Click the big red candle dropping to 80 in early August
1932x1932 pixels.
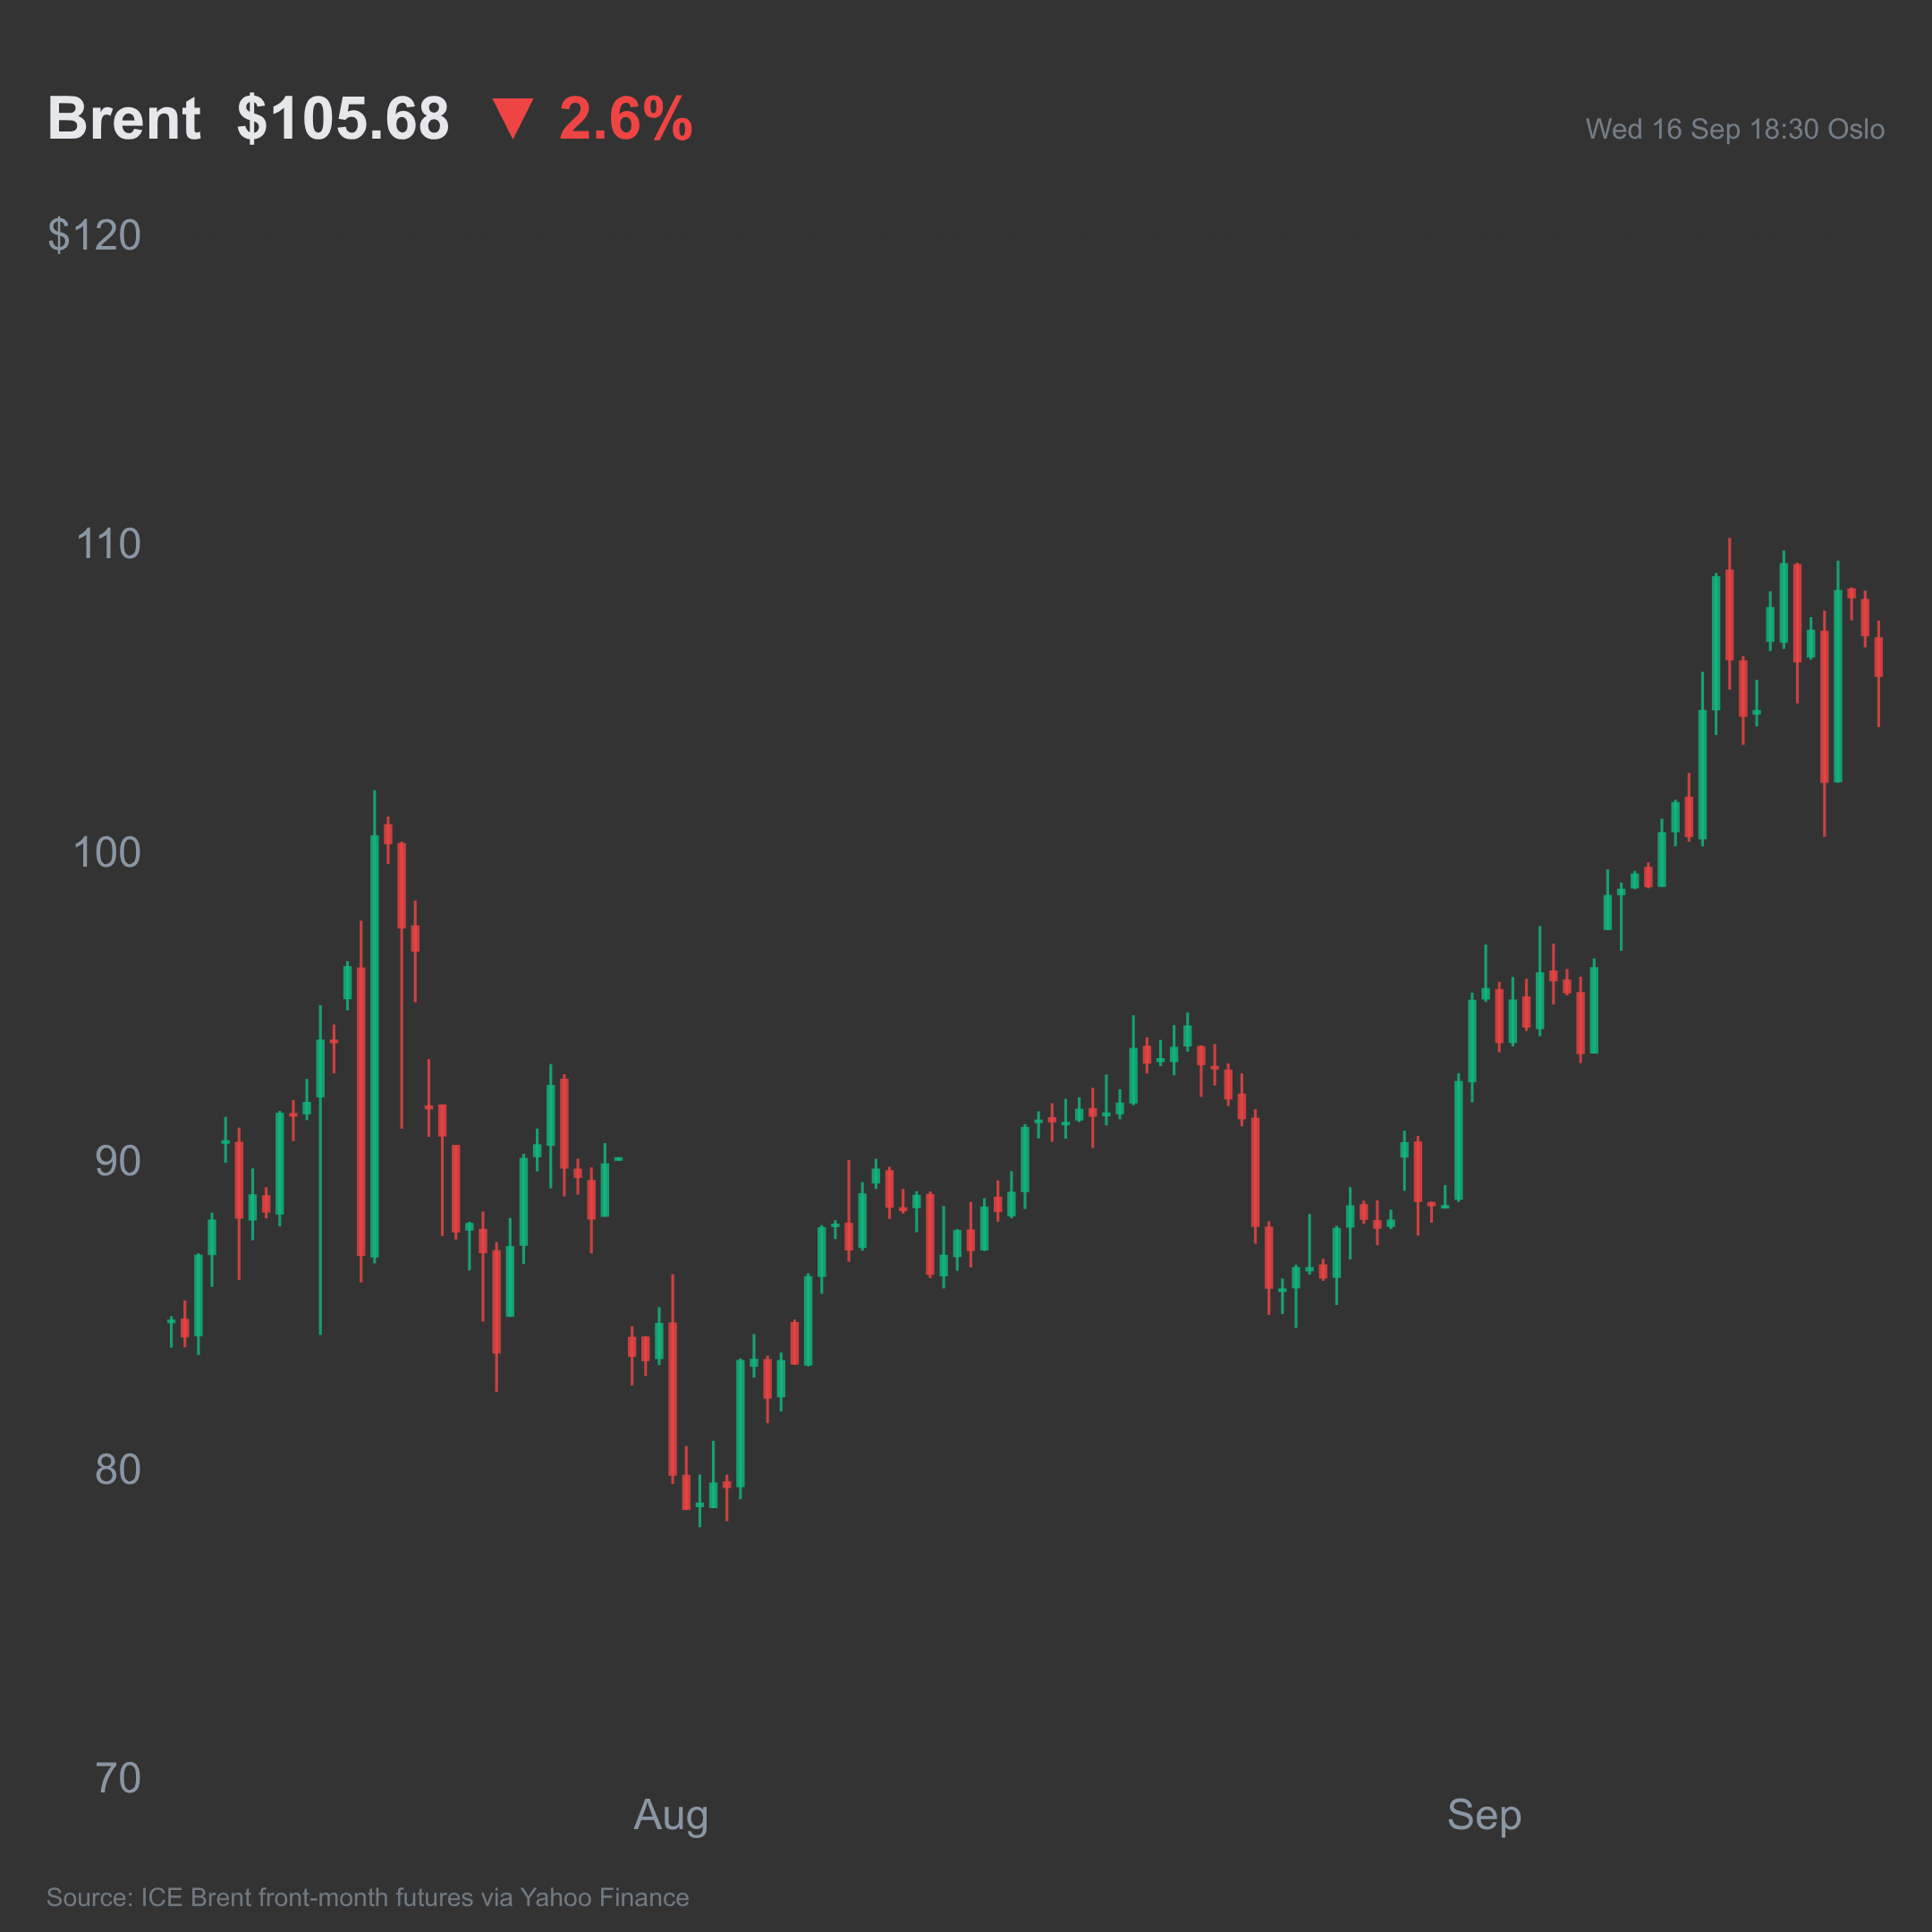[673, 1379]
